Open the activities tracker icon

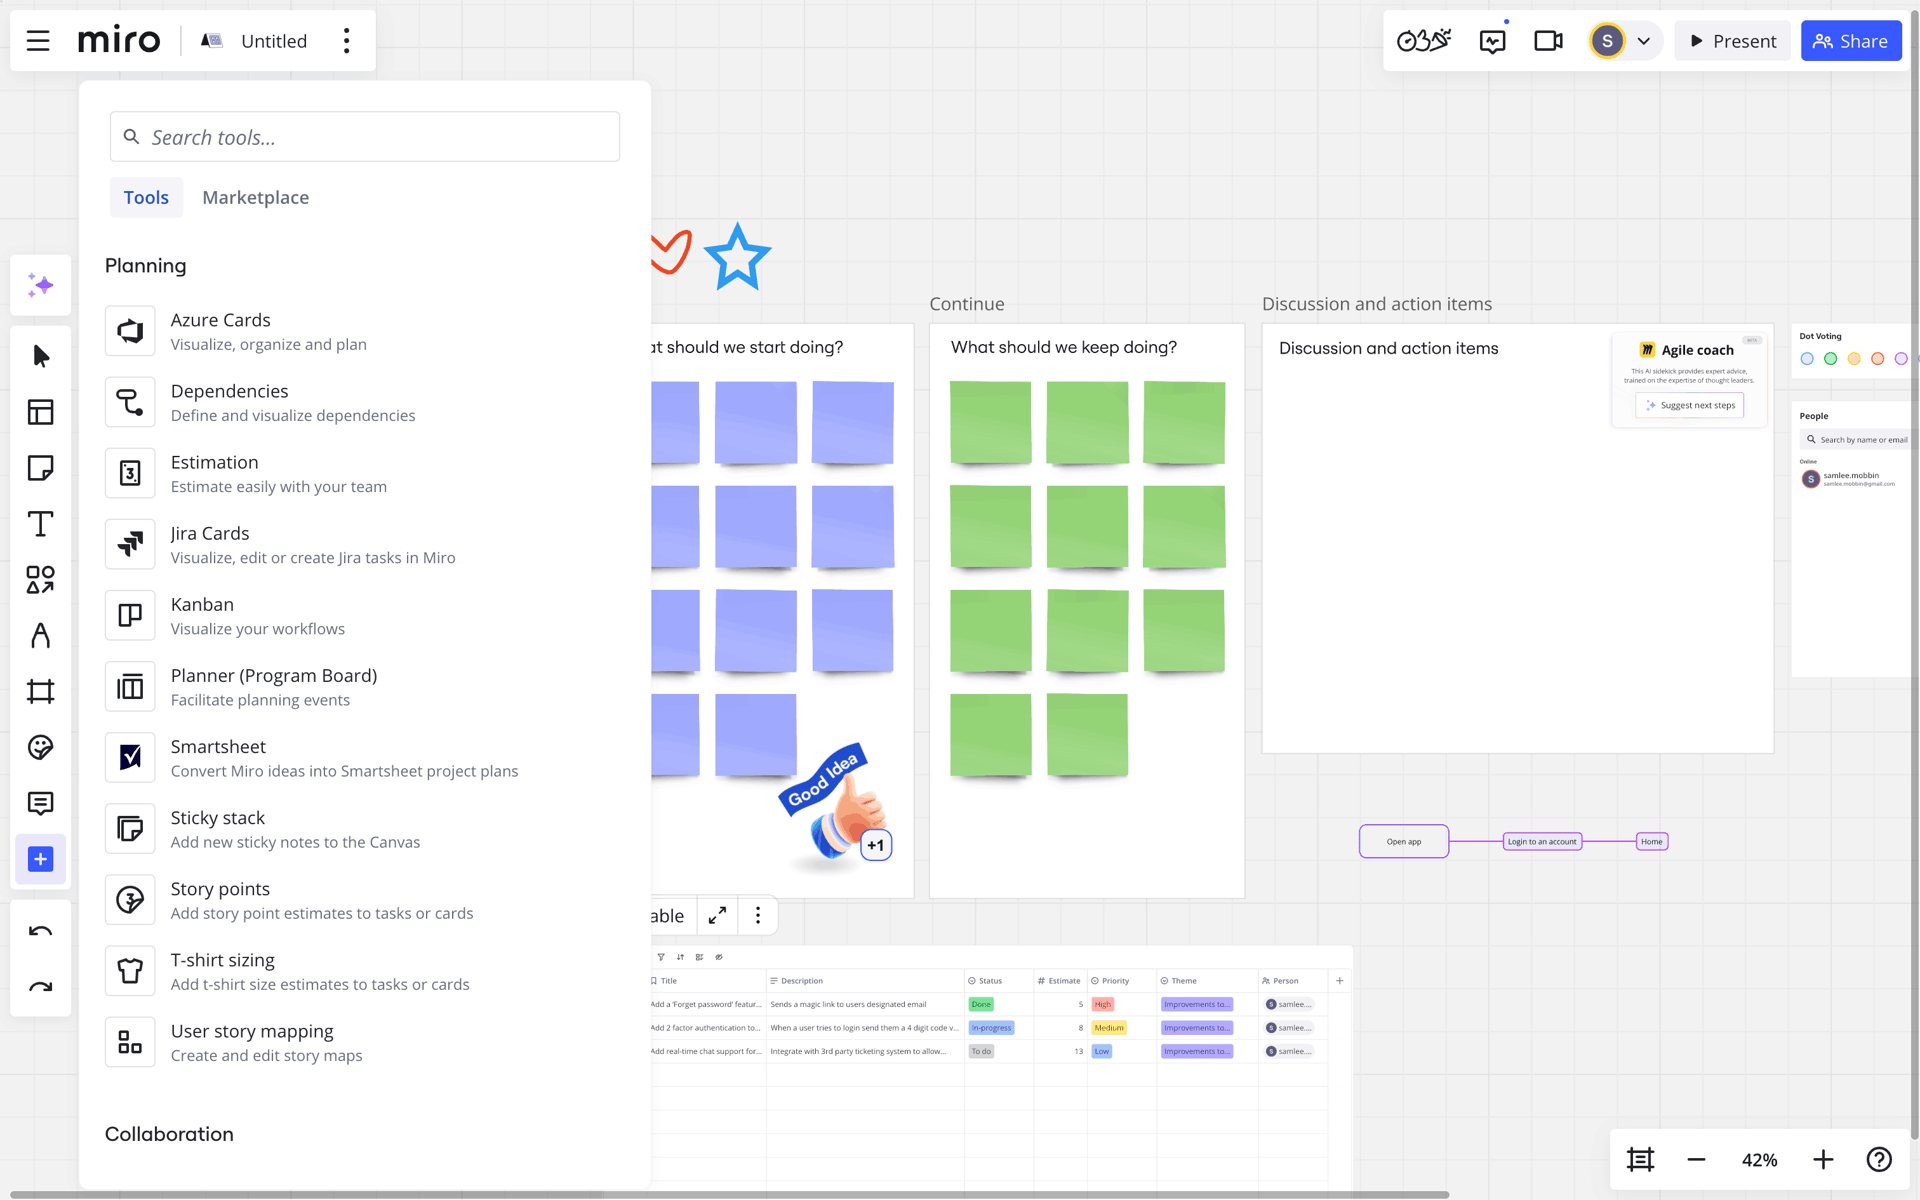(x=1493, y=41)
